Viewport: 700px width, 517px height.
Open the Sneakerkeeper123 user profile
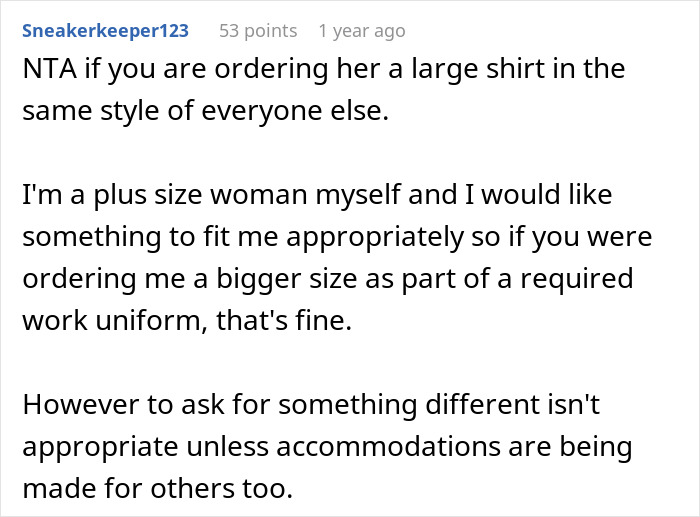click(x=105, y=30)
